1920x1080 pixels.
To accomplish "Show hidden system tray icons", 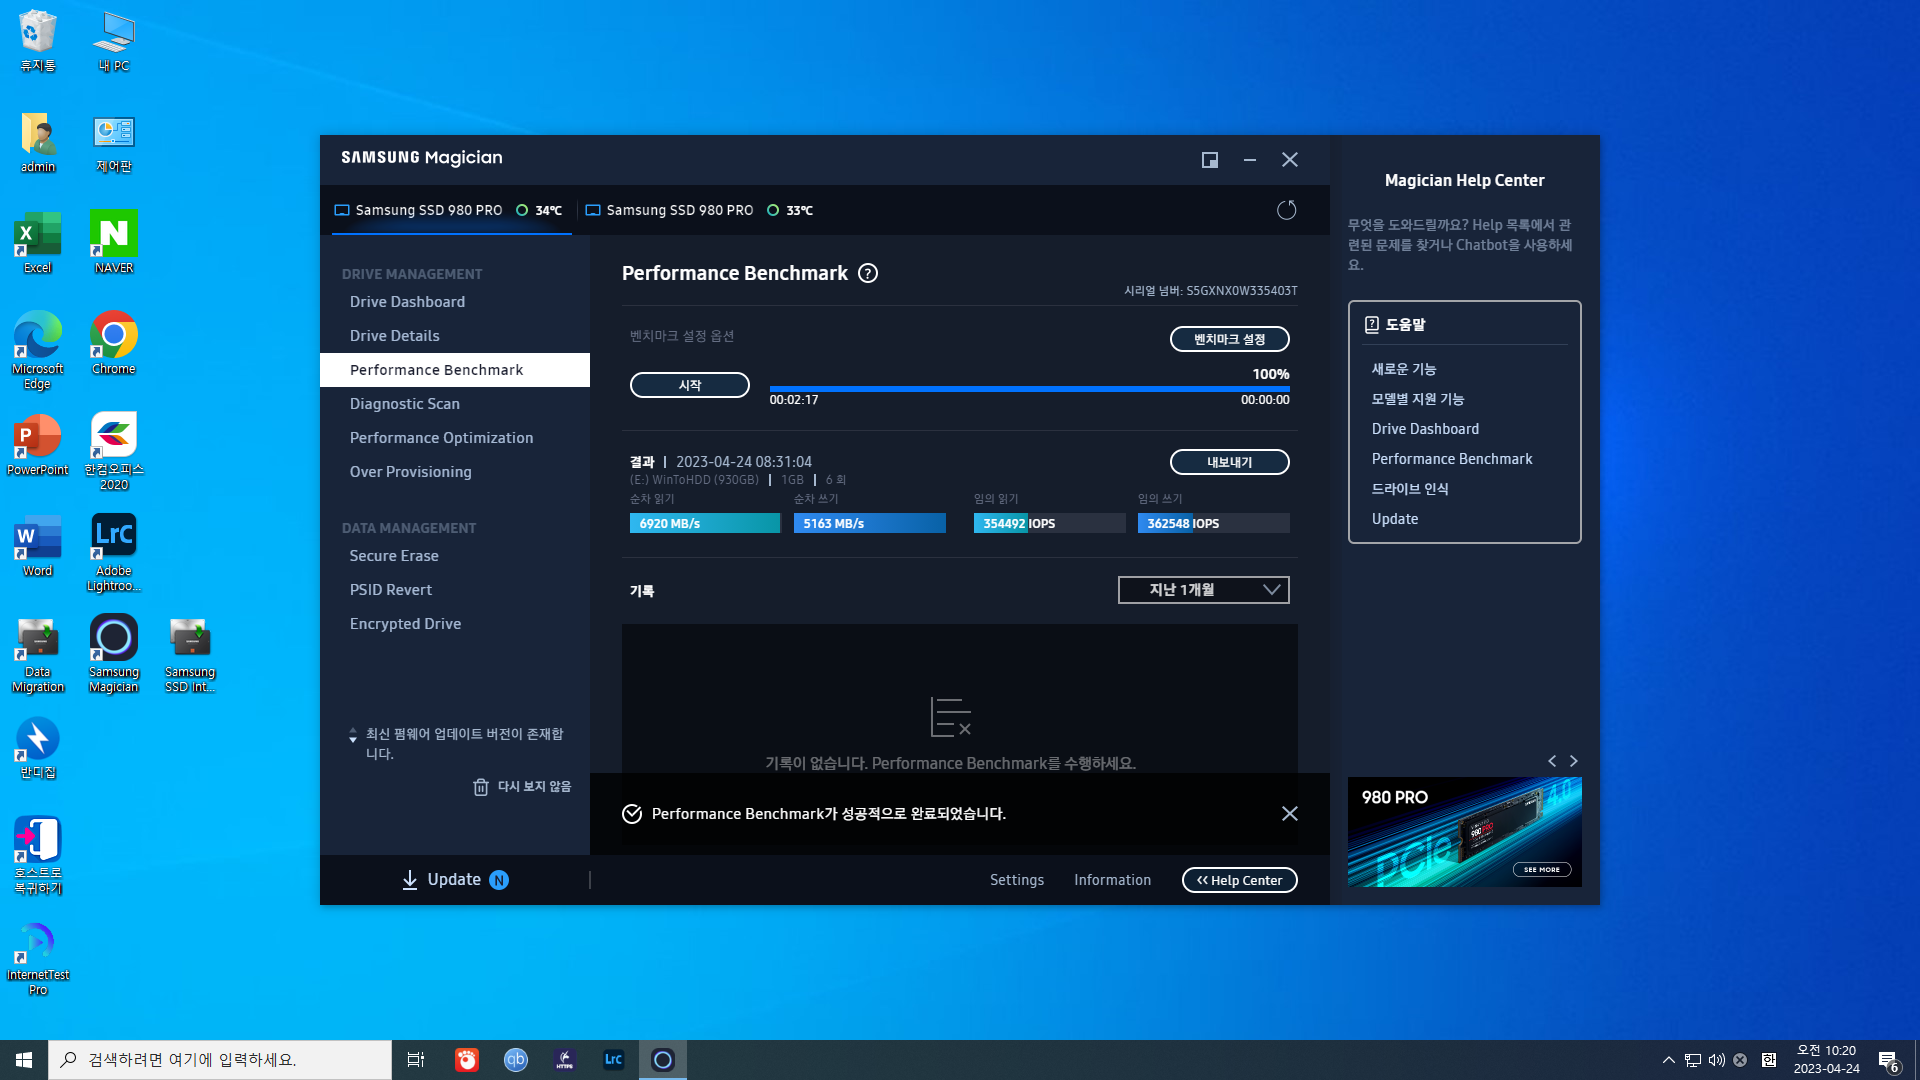I will [x=1668, y=1060].
